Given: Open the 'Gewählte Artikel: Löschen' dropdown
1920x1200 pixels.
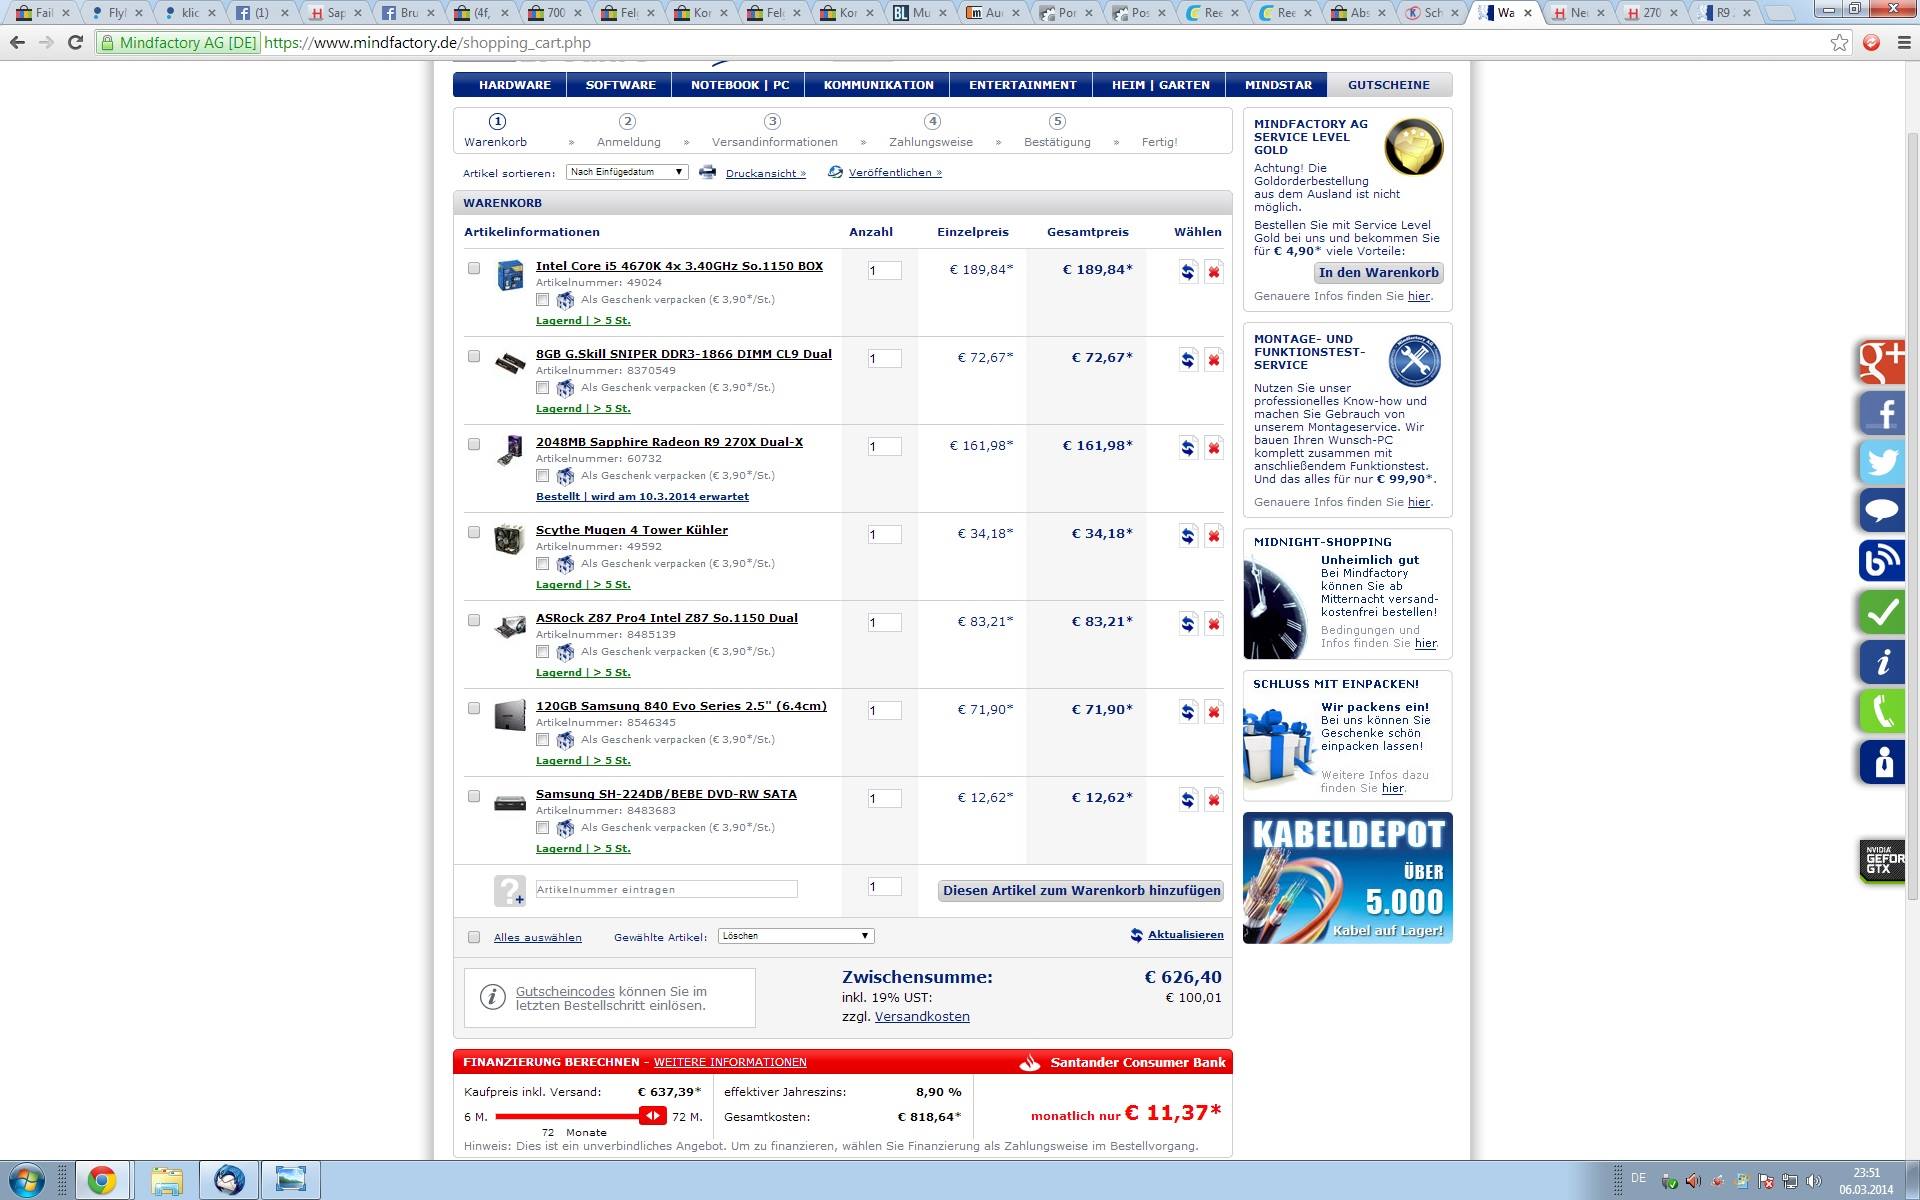Looking at the screenshot, I should click(x=796, y=936).
